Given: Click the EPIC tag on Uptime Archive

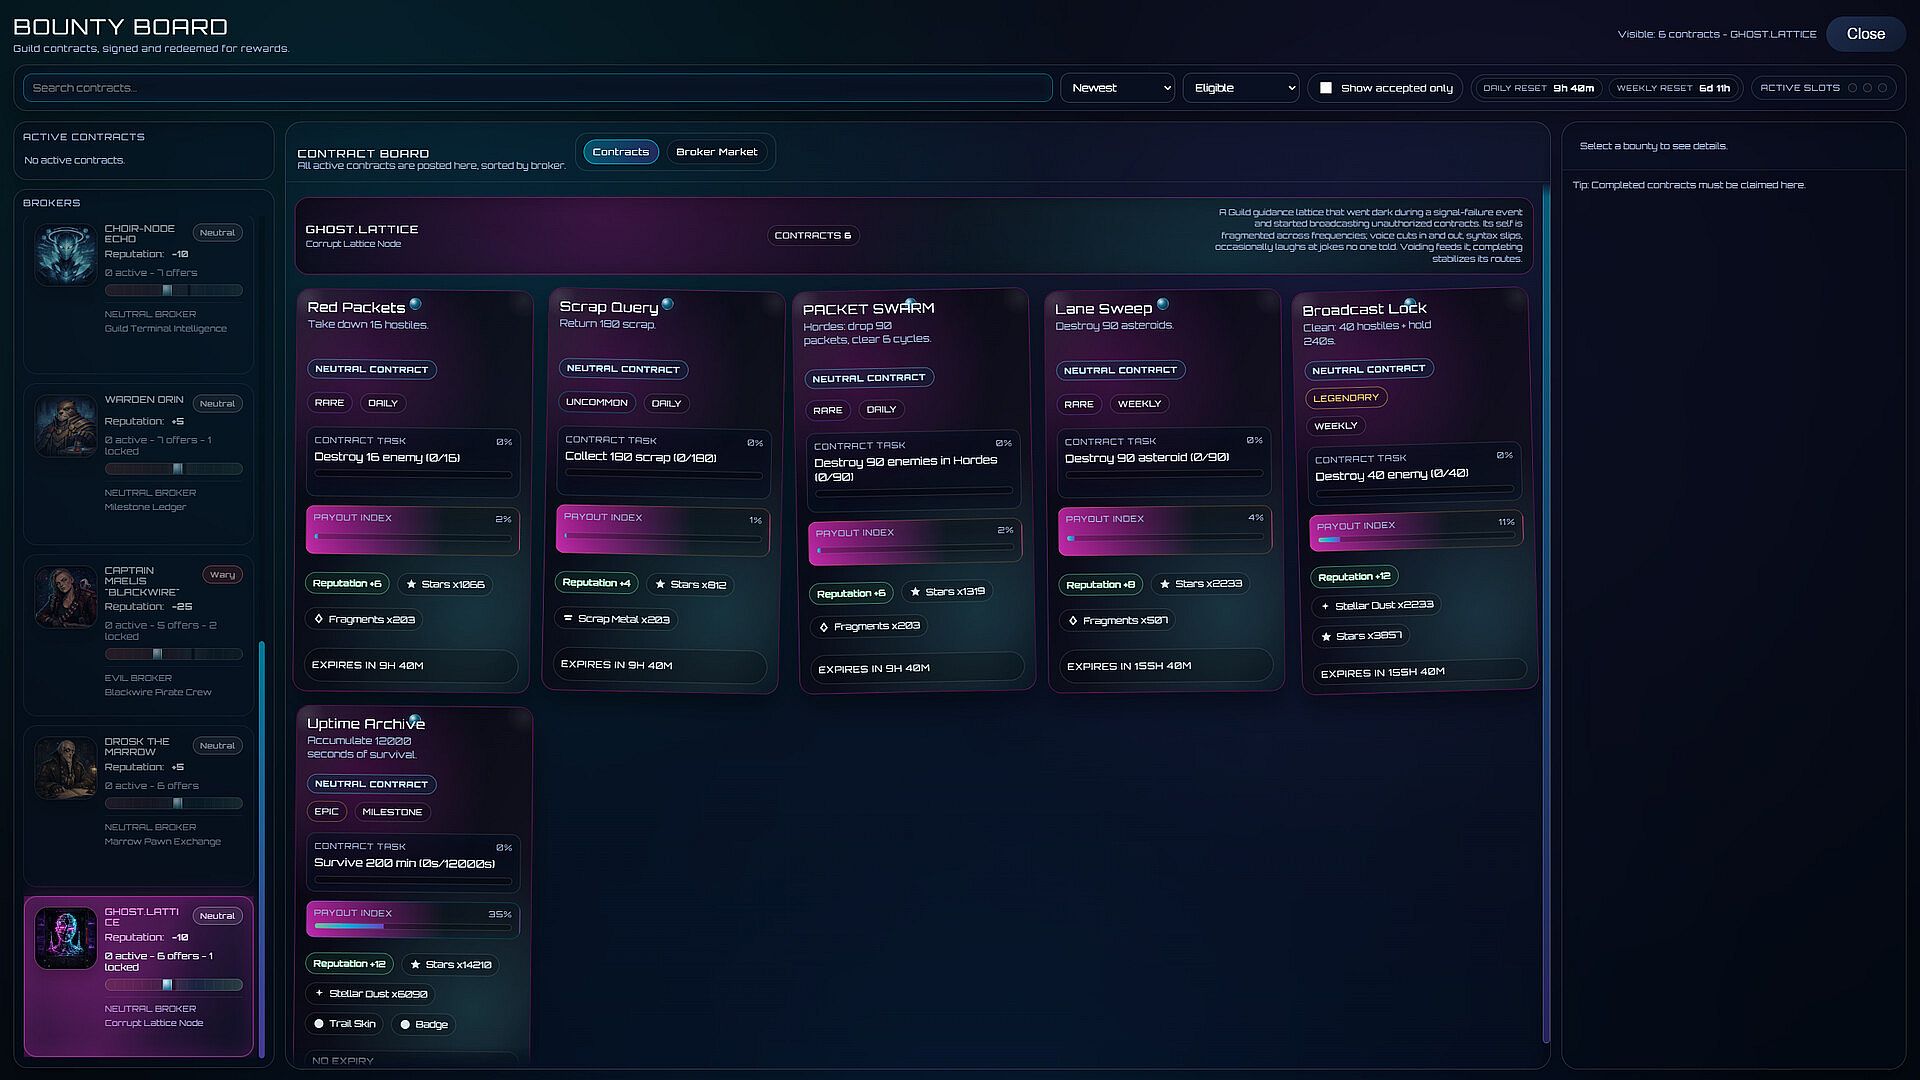Looking at the screenshot, I should pyautogui.click(x=327, y=812).
